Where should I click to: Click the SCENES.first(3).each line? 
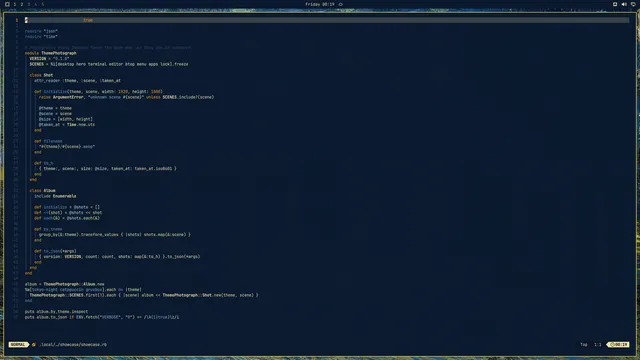(144, 295)
